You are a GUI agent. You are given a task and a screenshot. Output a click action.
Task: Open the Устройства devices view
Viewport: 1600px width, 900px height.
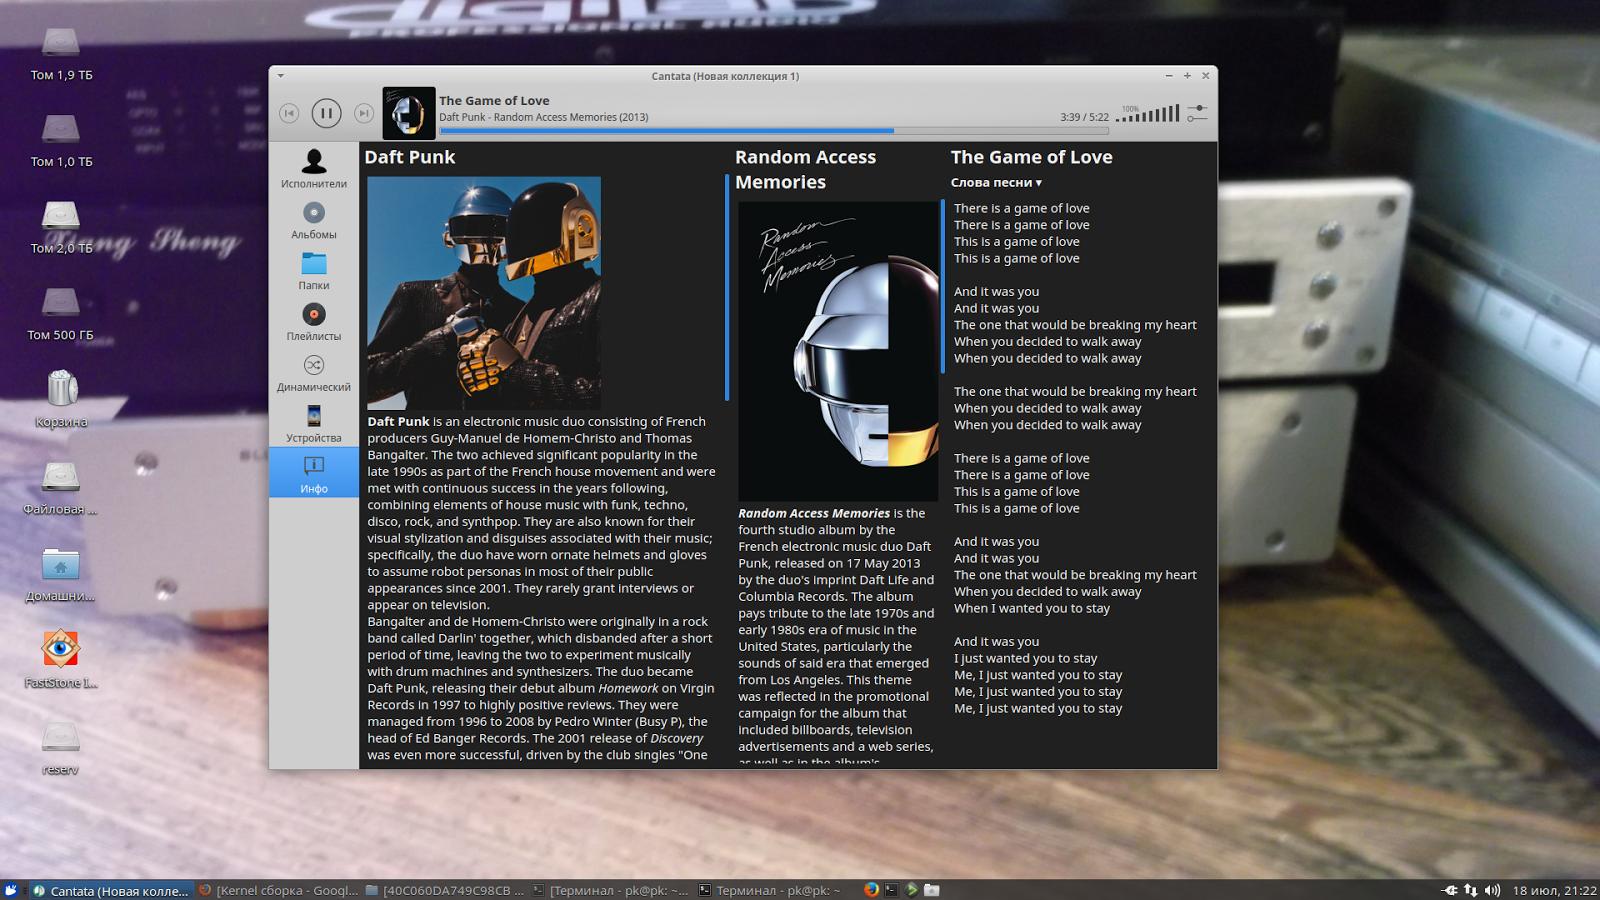(x=314, y=424)
